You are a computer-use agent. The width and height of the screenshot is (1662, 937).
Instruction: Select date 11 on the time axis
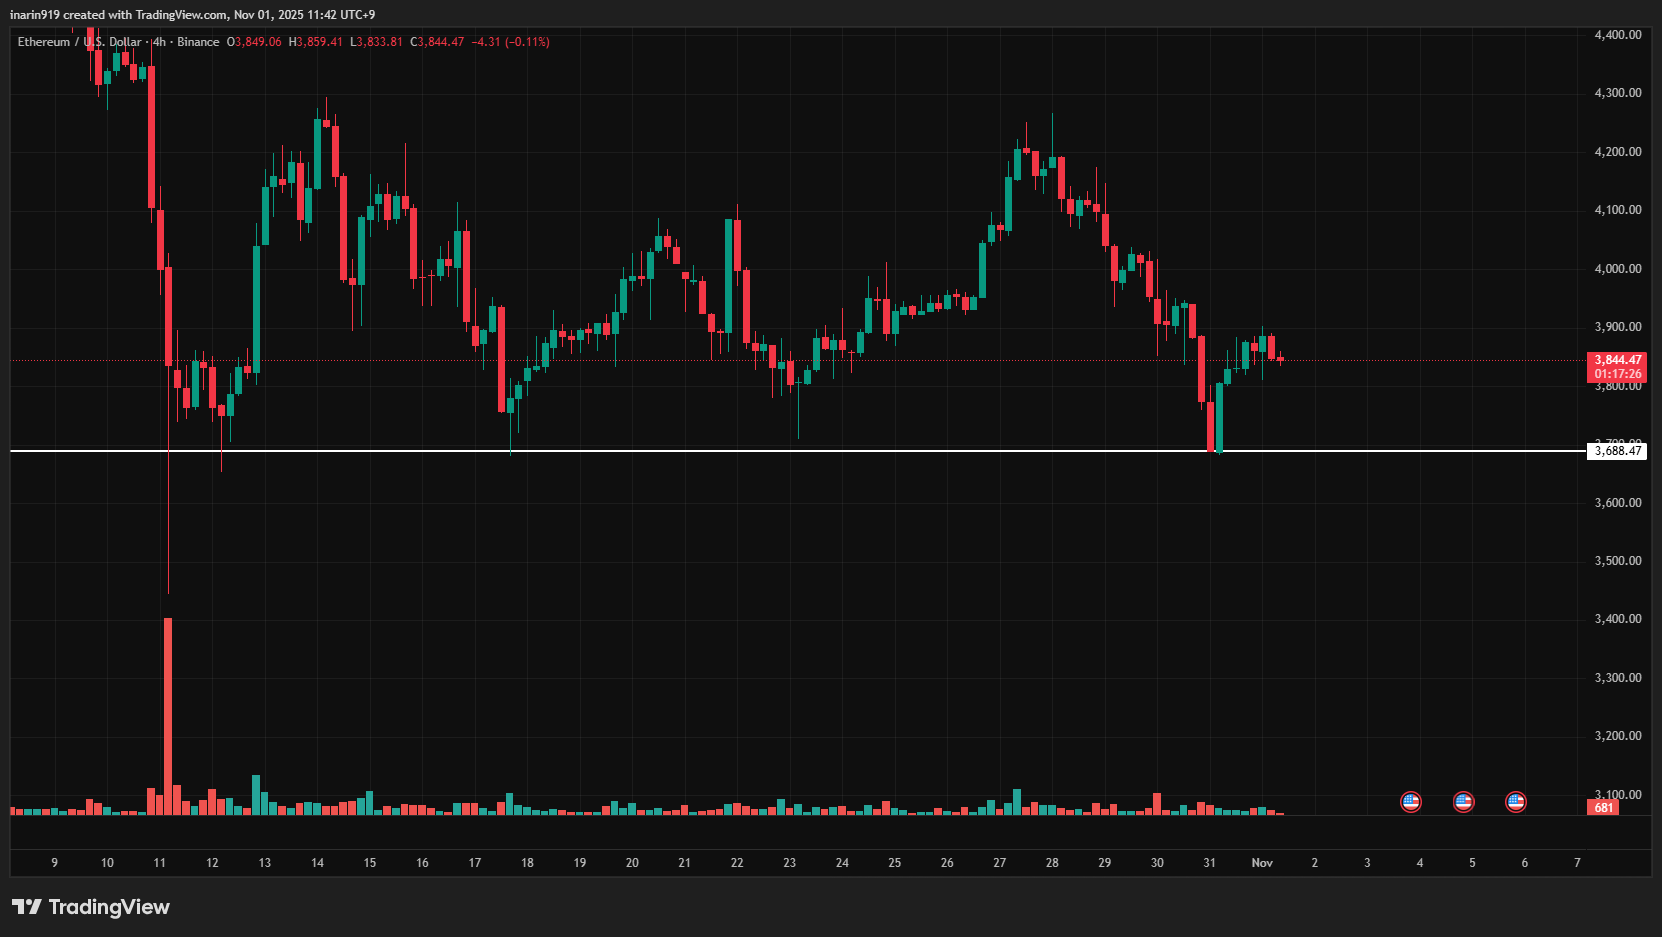point(160,862)
